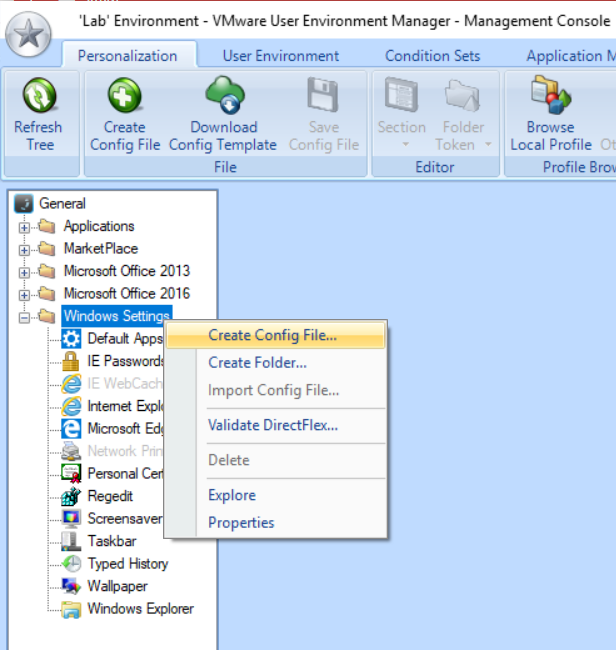616x650 pixels.
Task: Switch to the Condition Sets tab
Action: 432,56
